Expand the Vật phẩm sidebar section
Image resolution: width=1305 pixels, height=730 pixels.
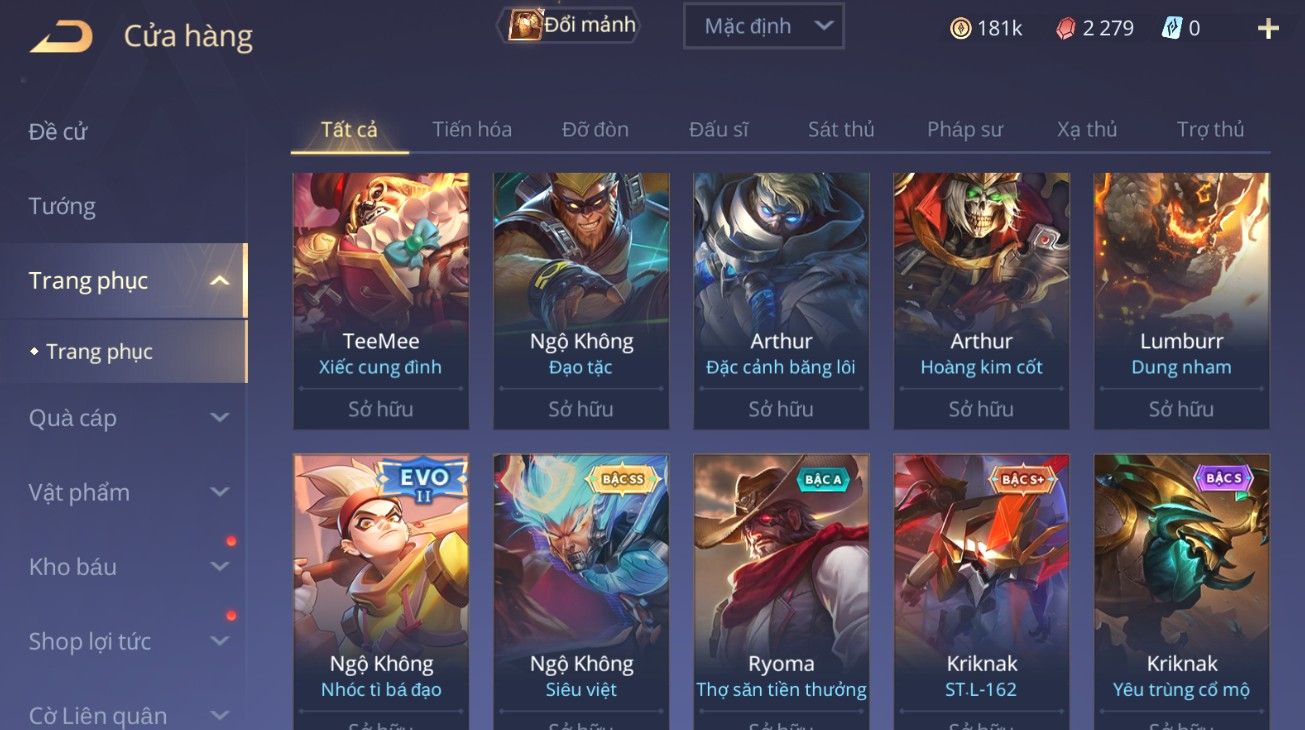220,492
